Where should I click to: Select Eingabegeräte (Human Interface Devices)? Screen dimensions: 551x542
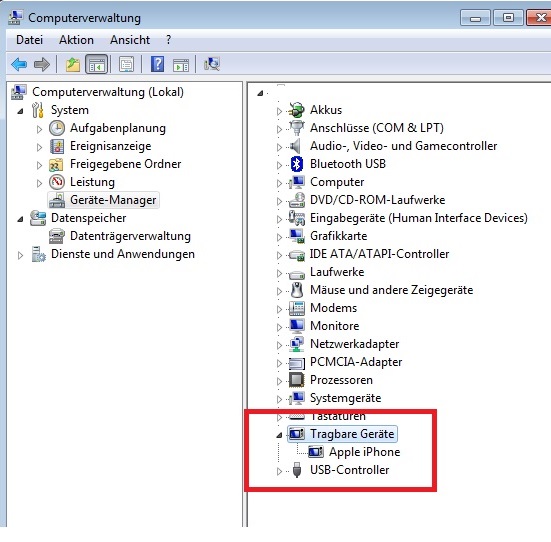(x=419, y=218)
